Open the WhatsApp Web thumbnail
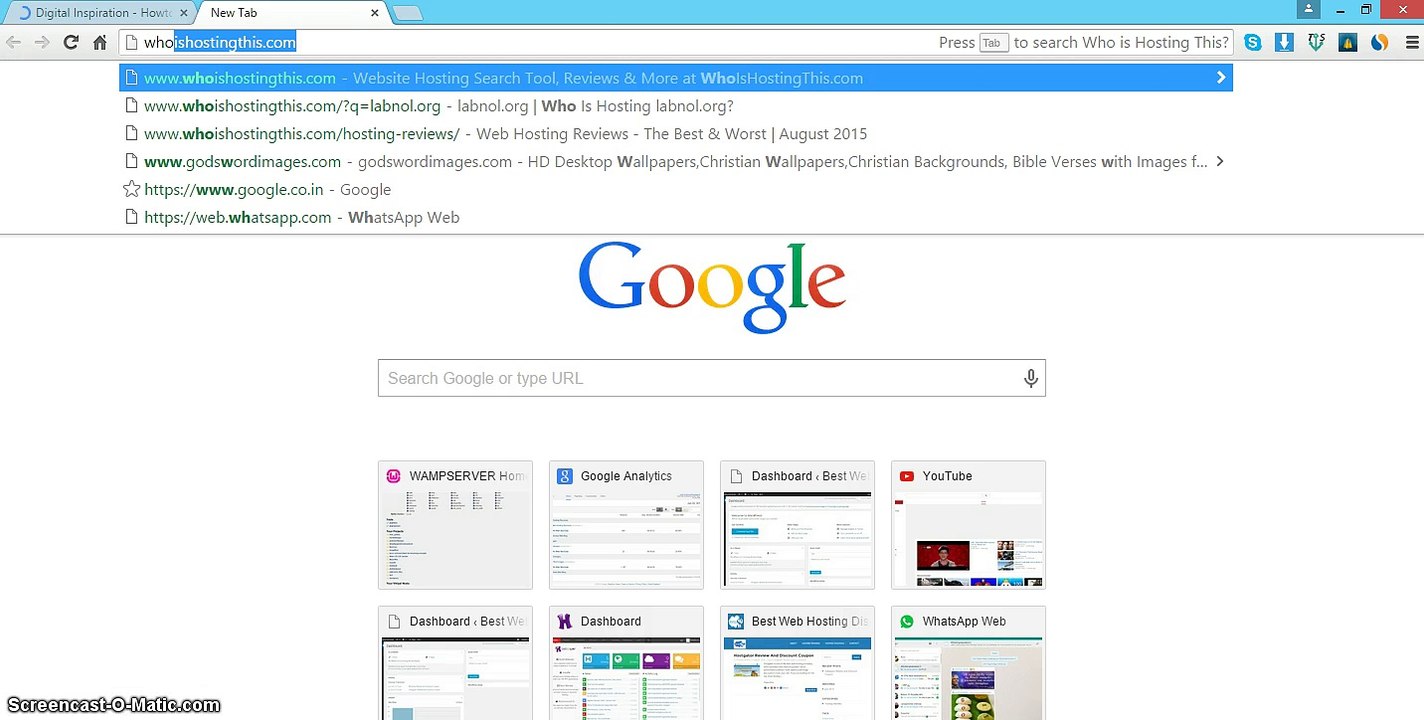The image size is (1424, 720). (968, 663)
